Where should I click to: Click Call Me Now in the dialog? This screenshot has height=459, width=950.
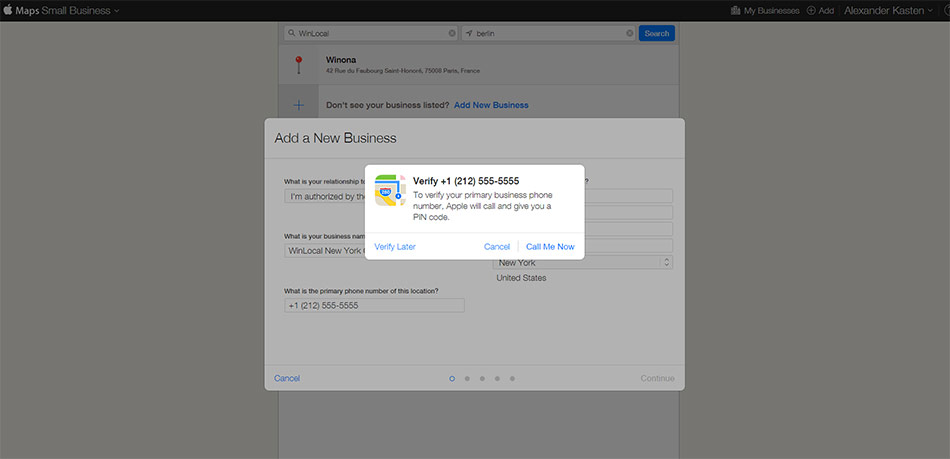pyautogui.click(x=550, y=246)
